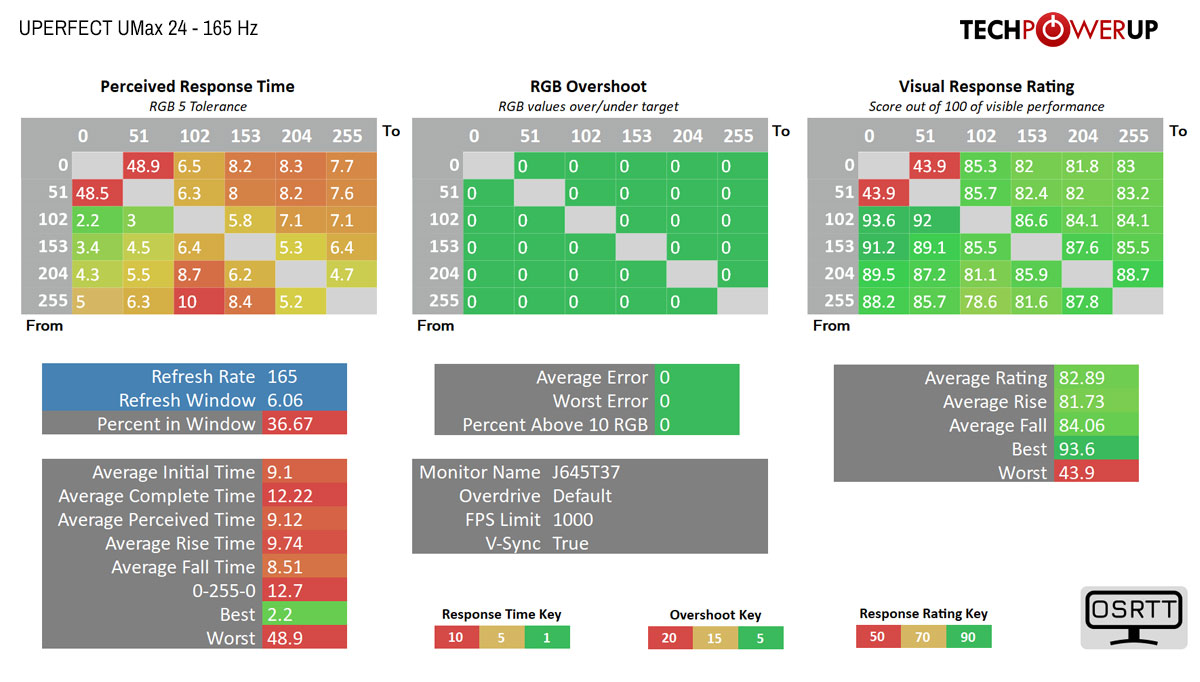Click the Overdrive setting value Default
Viewport: 1200px width, 682px height.
582,496
